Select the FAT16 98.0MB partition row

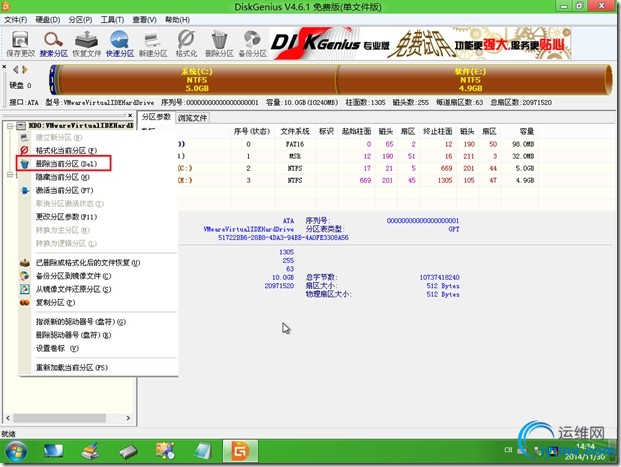357,144
